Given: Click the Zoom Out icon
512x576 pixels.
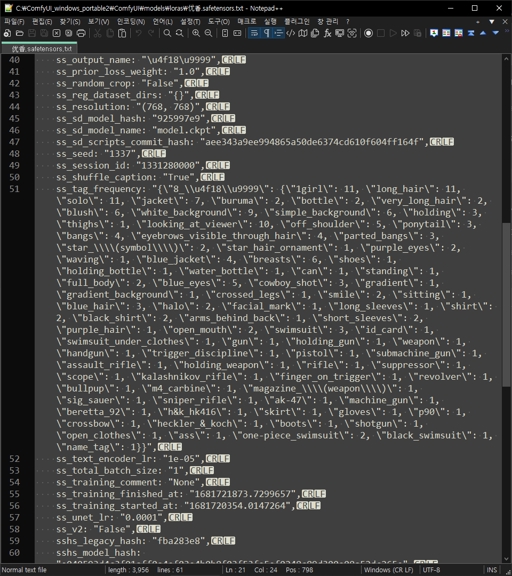Looking at the screenshot, I should click(x=208, y=33).
